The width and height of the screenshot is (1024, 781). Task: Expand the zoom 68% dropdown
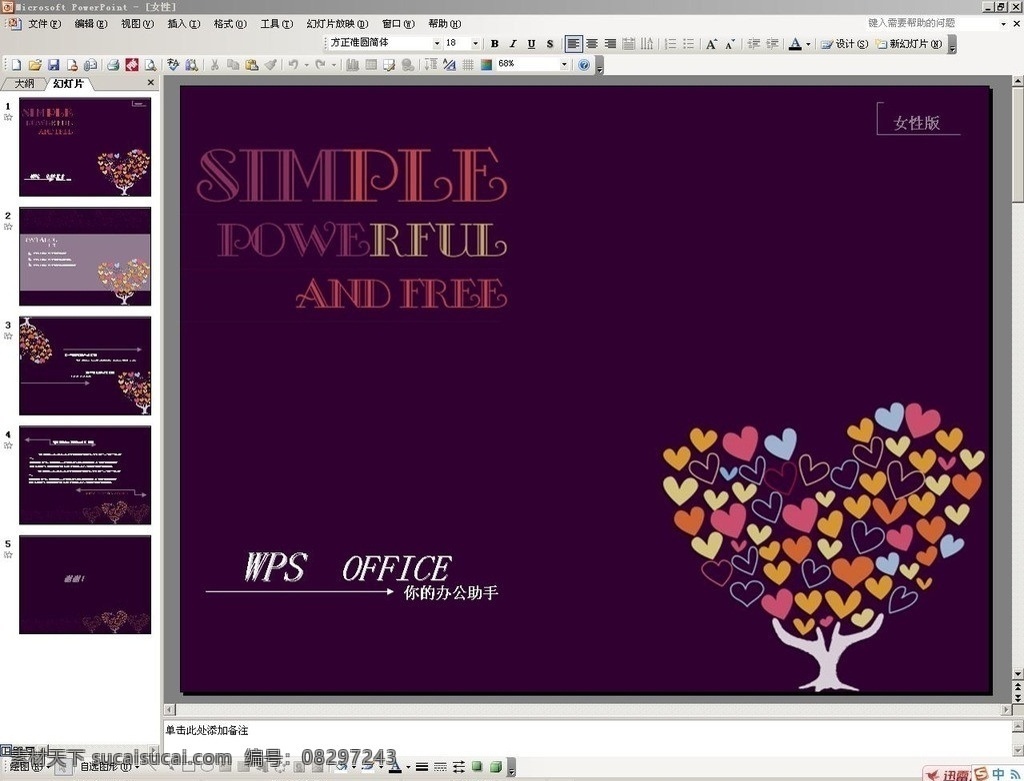pyautogui.click(x=564, y=65)
